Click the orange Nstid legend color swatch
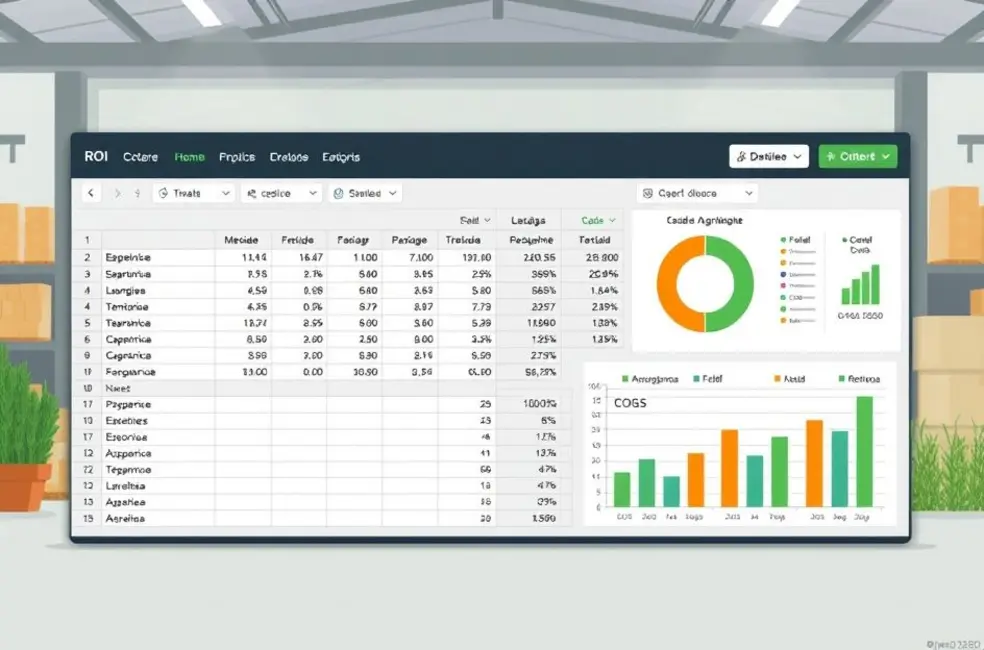Viewport: 984px width, 650px height. click(776, 380)
